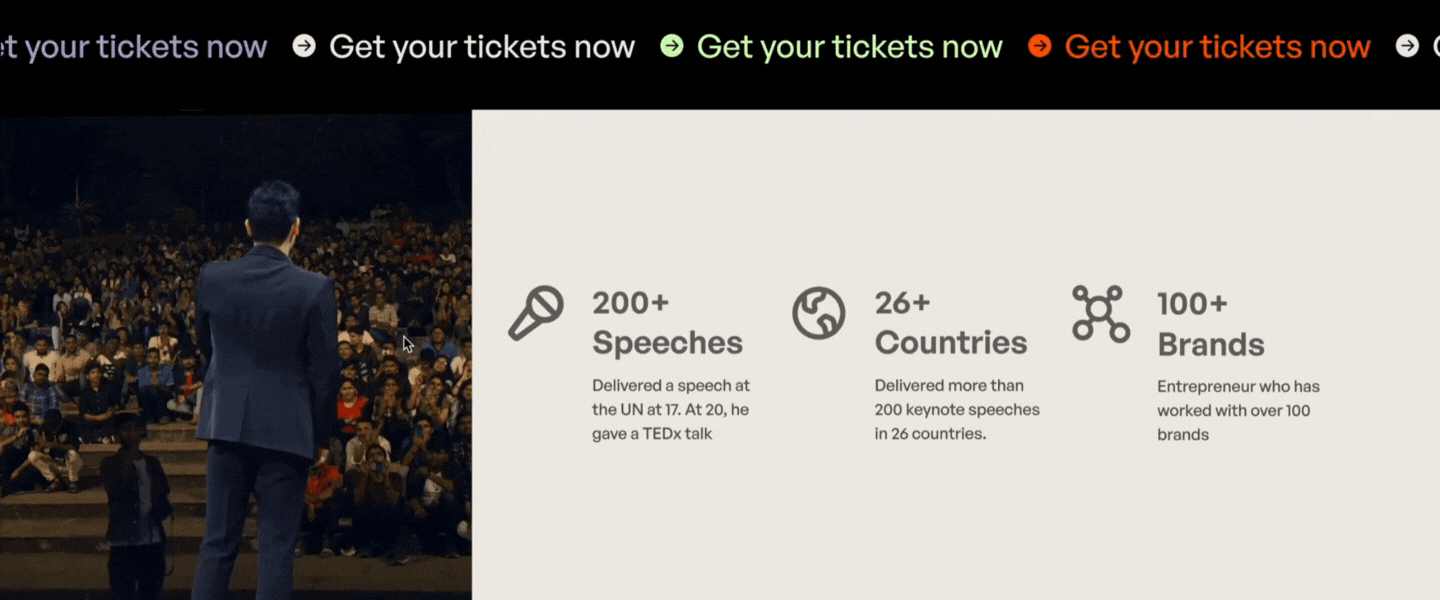1440x600 pixels.
Task: Click the arrow icon after orange ticket text
Action: tap(1407, 46)
